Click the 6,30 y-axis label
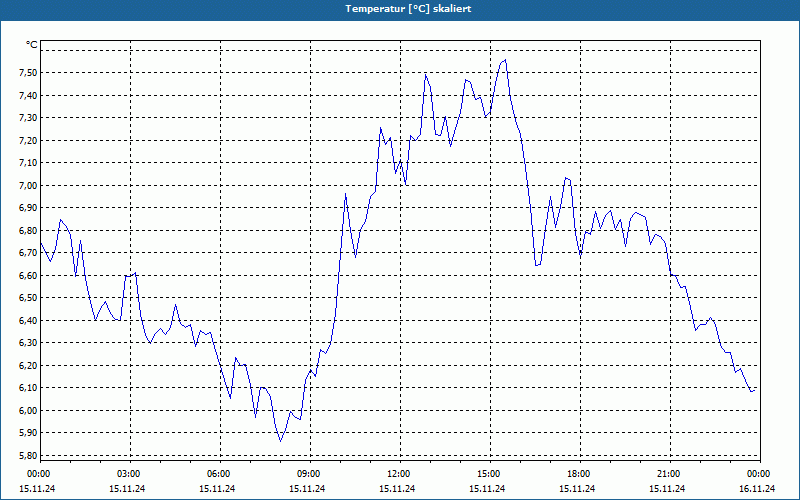 tap(28, 343)
